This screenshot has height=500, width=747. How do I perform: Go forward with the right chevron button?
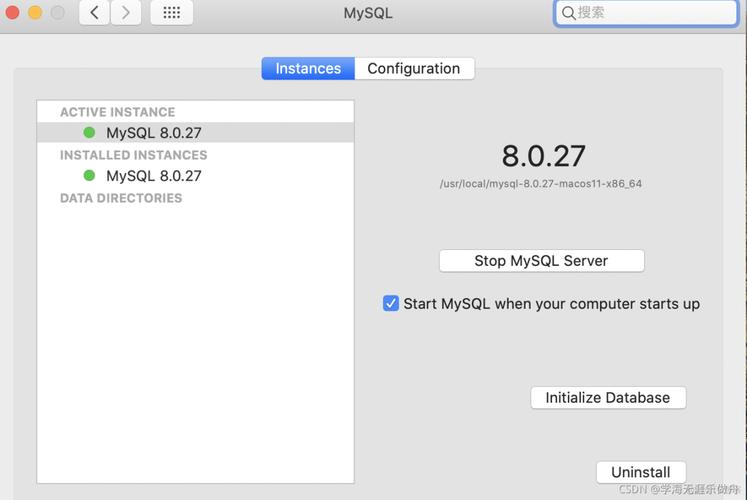click(126, 13)
